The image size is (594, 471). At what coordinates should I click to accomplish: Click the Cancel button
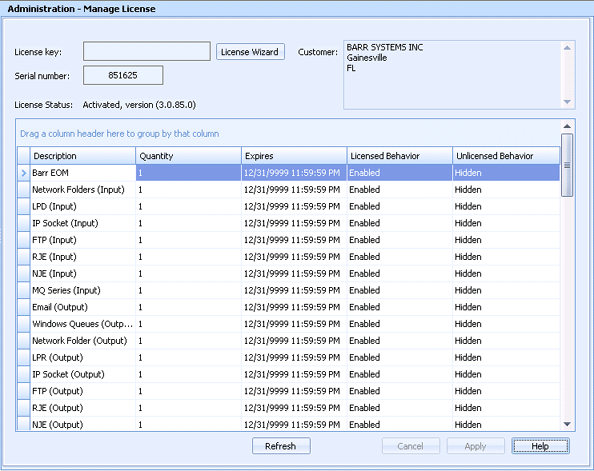[411, 446]
